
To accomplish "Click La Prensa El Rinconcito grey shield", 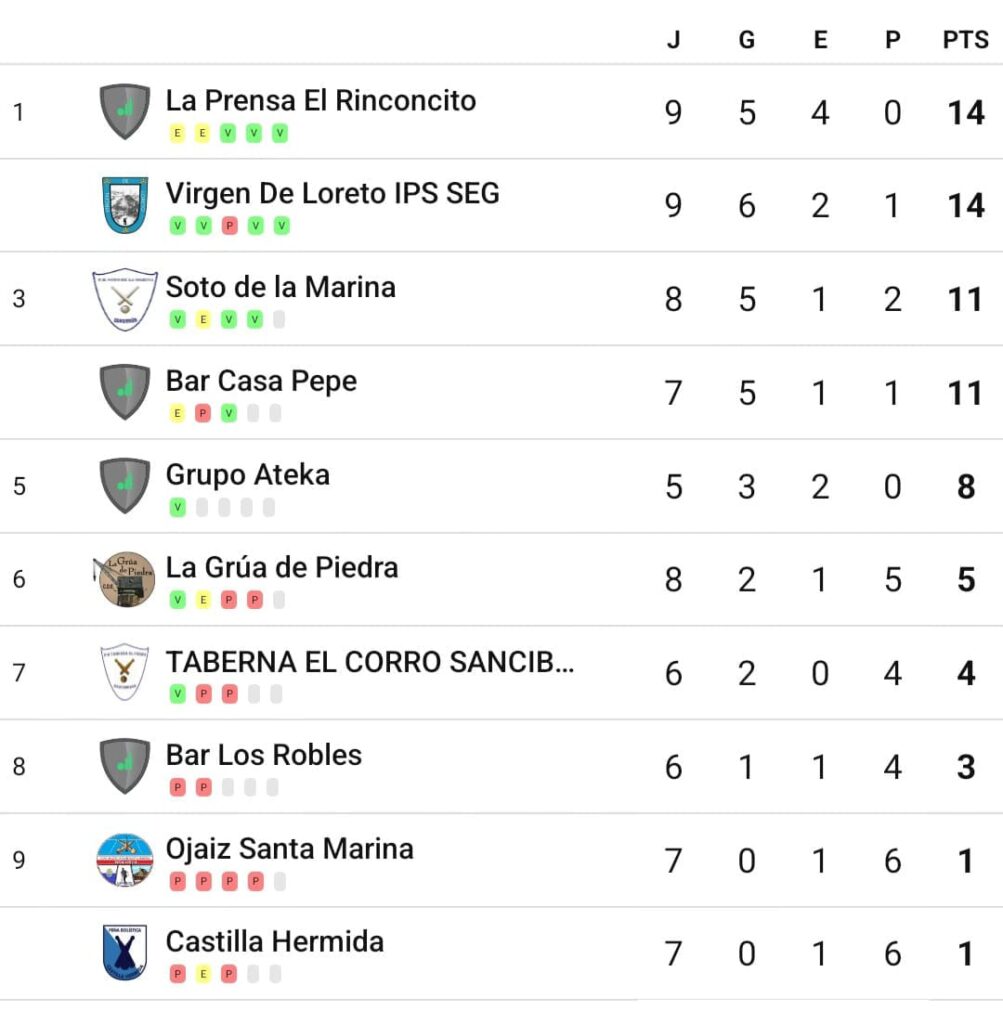I will coord(125,112).
